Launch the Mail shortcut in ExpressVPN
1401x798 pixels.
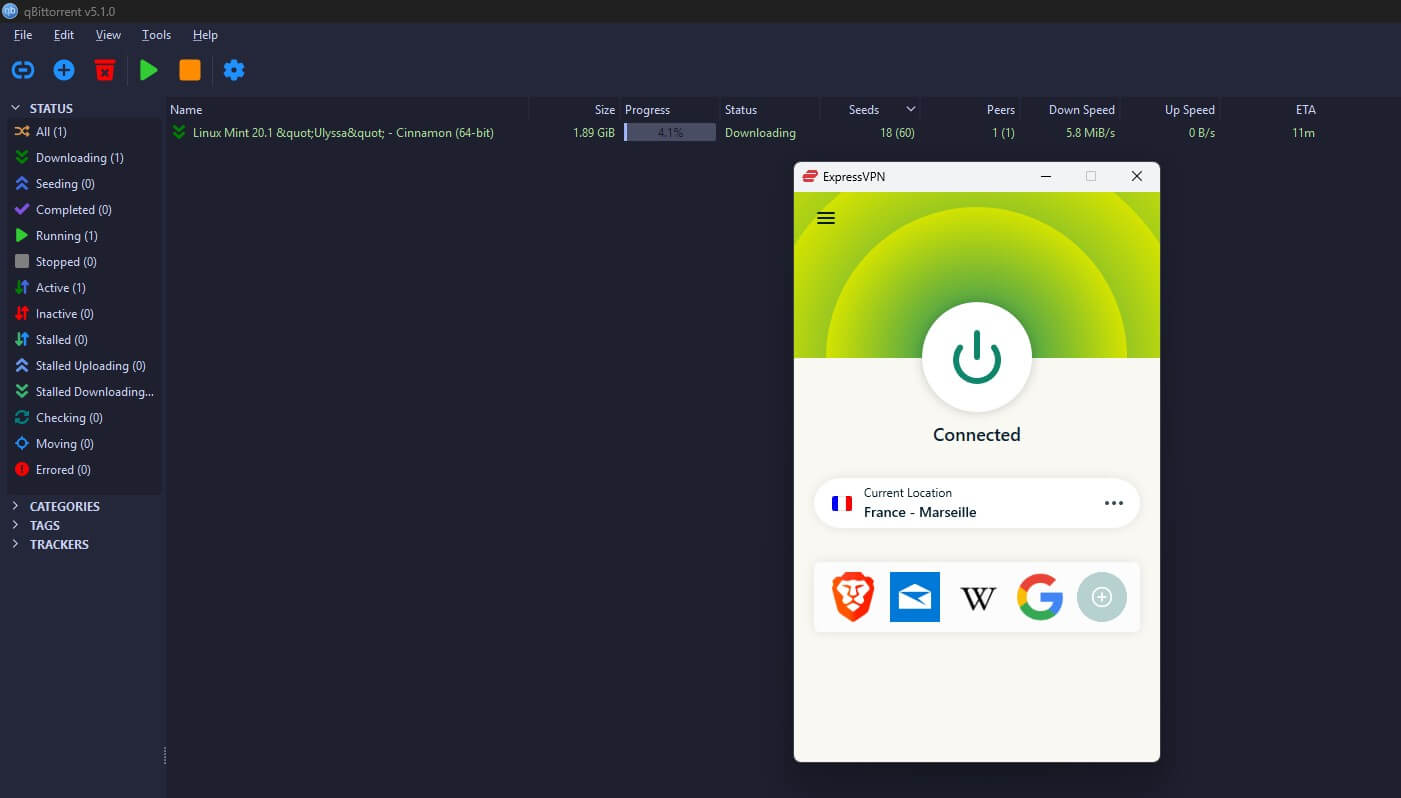(x=915, y=597)
